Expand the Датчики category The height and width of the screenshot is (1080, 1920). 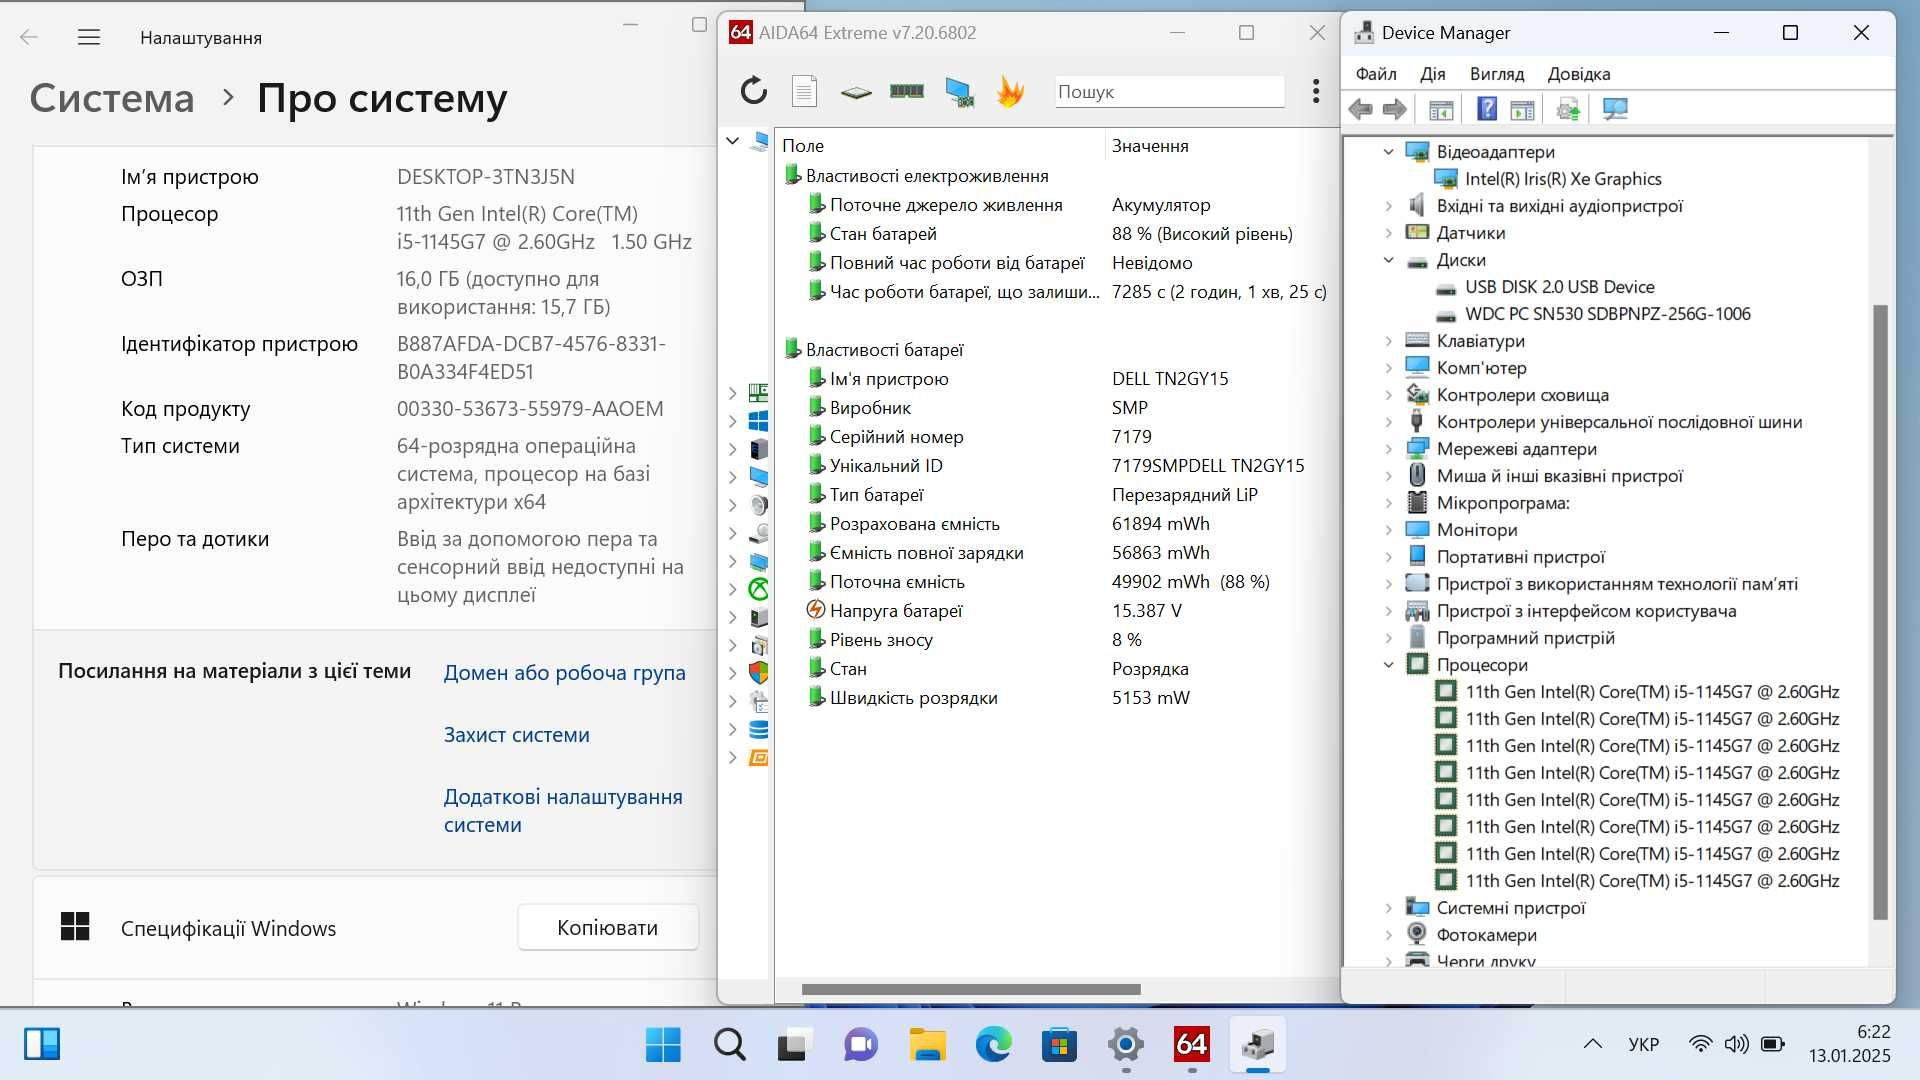tap(1388, 233)
